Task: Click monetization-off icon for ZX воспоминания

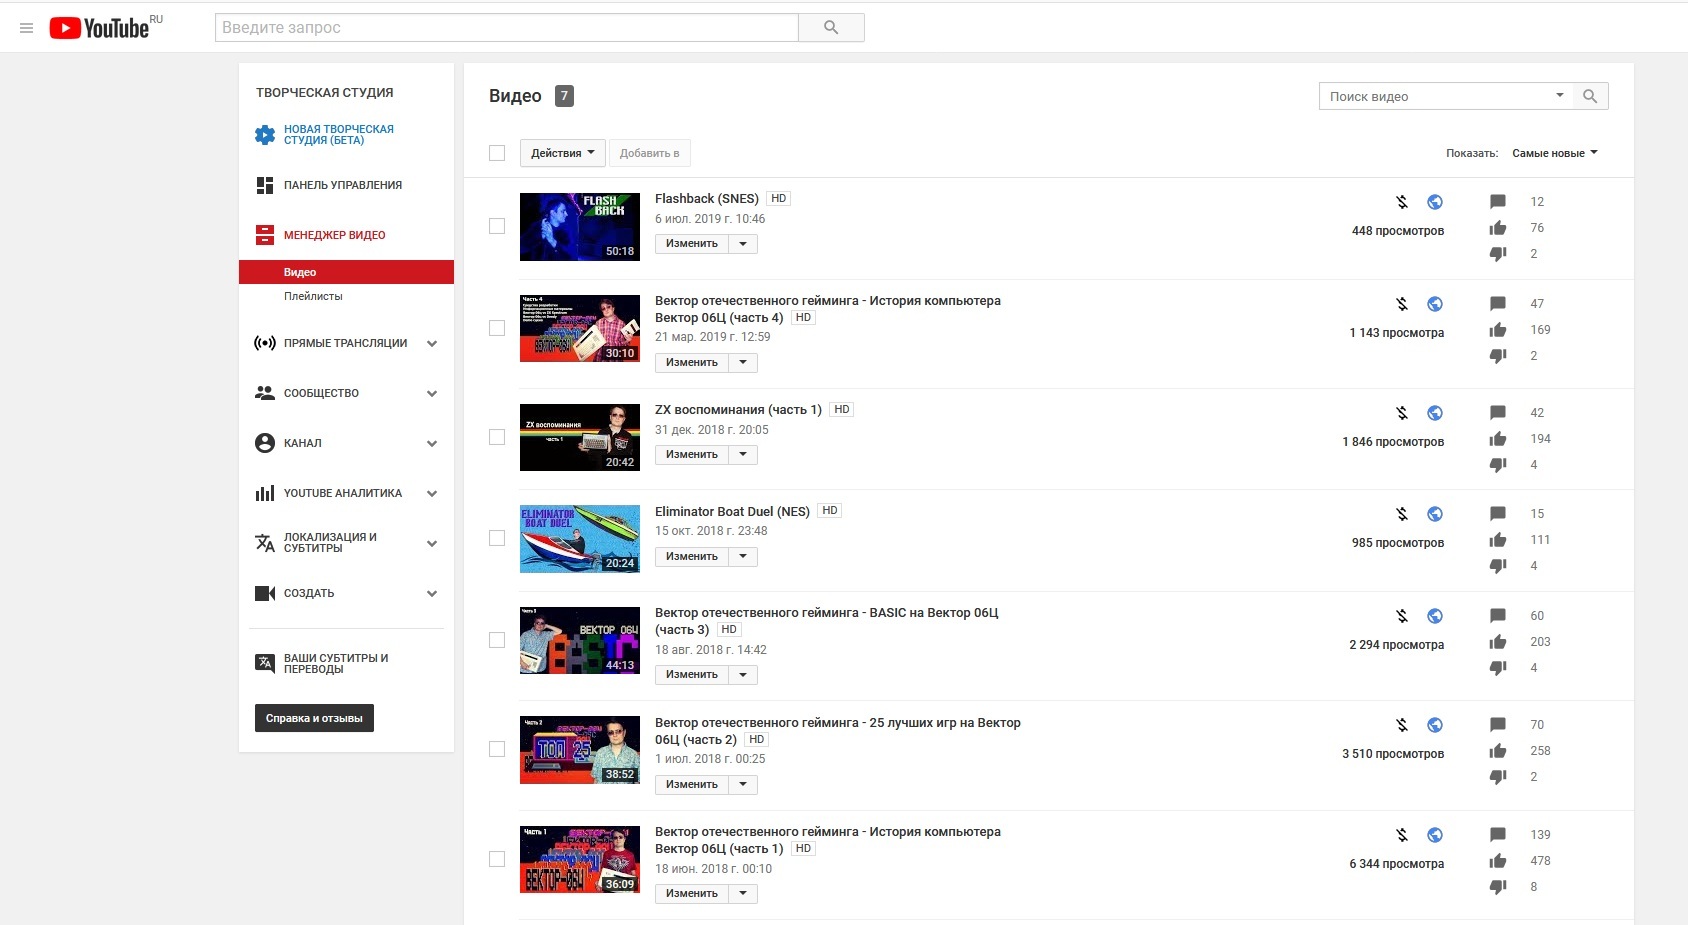Action: (1402, 413)
